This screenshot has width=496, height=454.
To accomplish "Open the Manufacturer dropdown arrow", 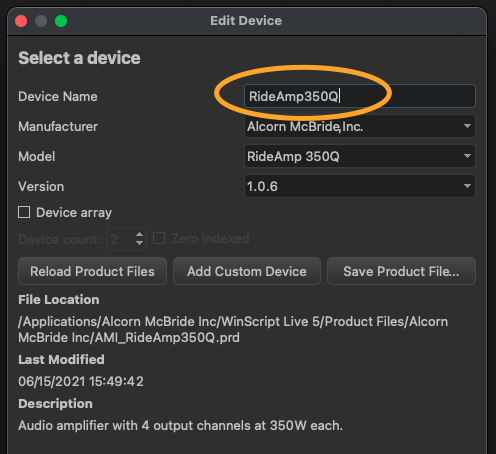I will pyautogui.click(x=467, y=126).
